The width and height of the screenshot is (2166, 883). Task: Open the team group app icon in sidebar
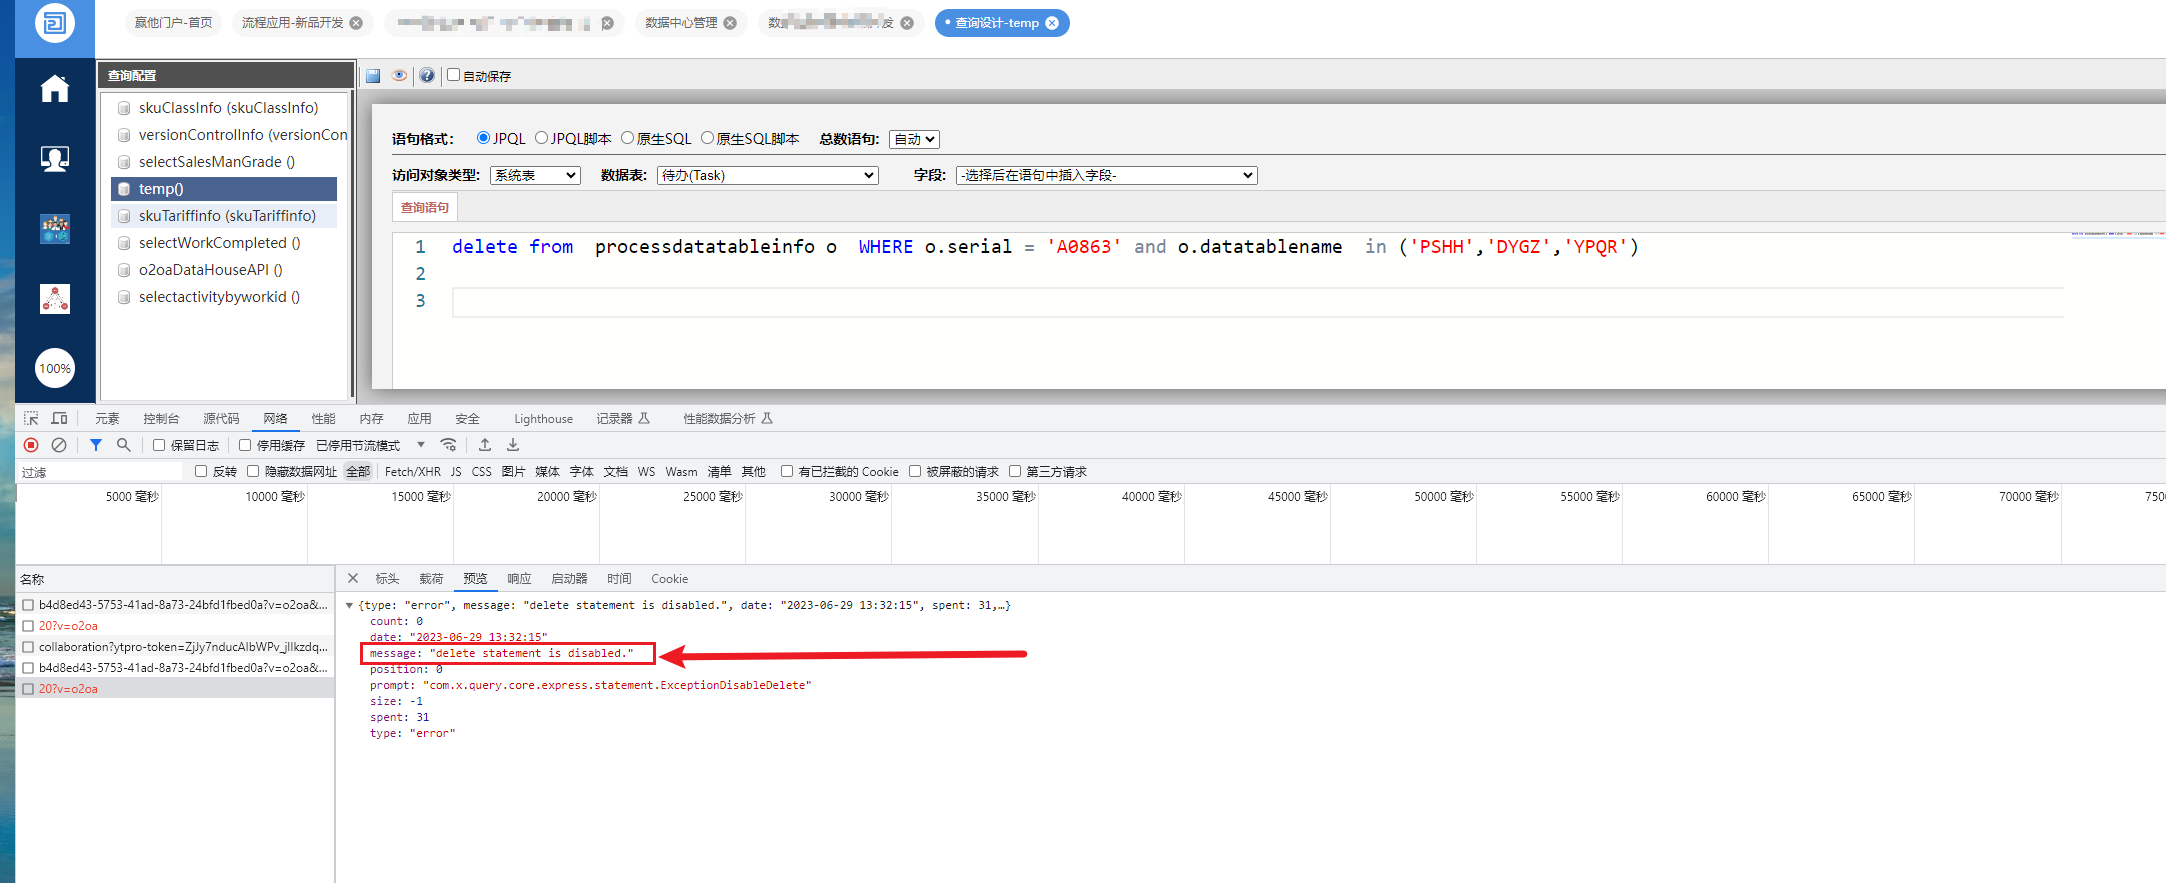click(55, 229)
